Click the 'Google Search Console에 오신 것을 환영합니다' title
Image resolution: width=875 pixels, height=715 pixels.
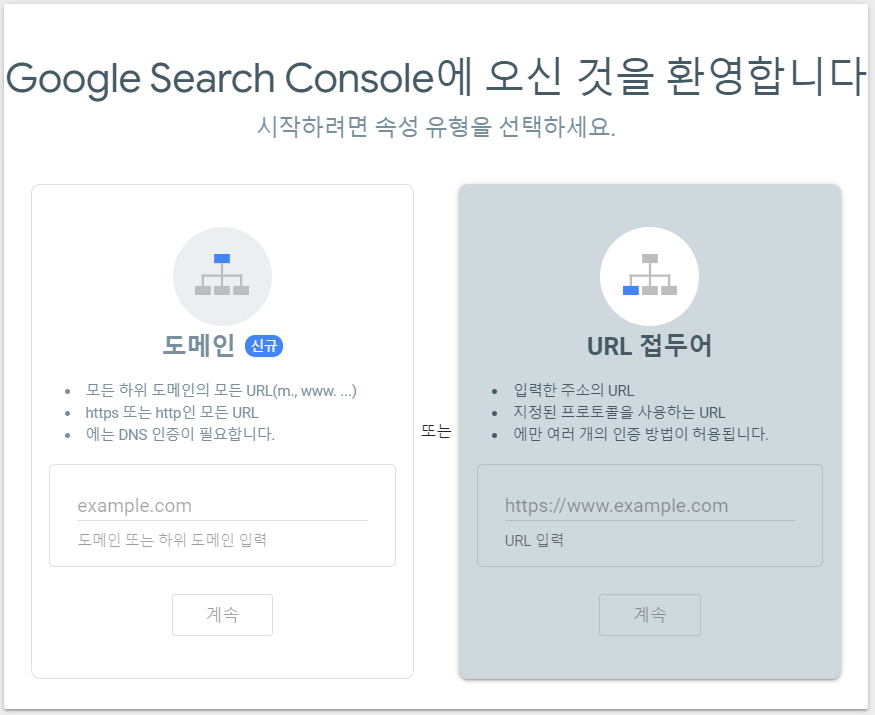pyautogui.click(x=435, y=77)
